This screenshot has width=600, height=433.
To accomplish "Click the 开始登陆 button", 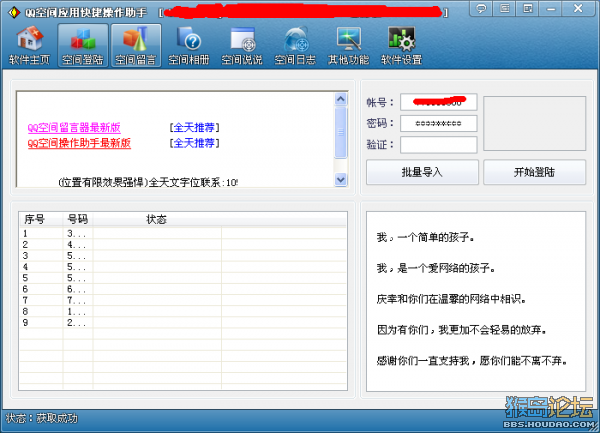I will coord(534,172).
